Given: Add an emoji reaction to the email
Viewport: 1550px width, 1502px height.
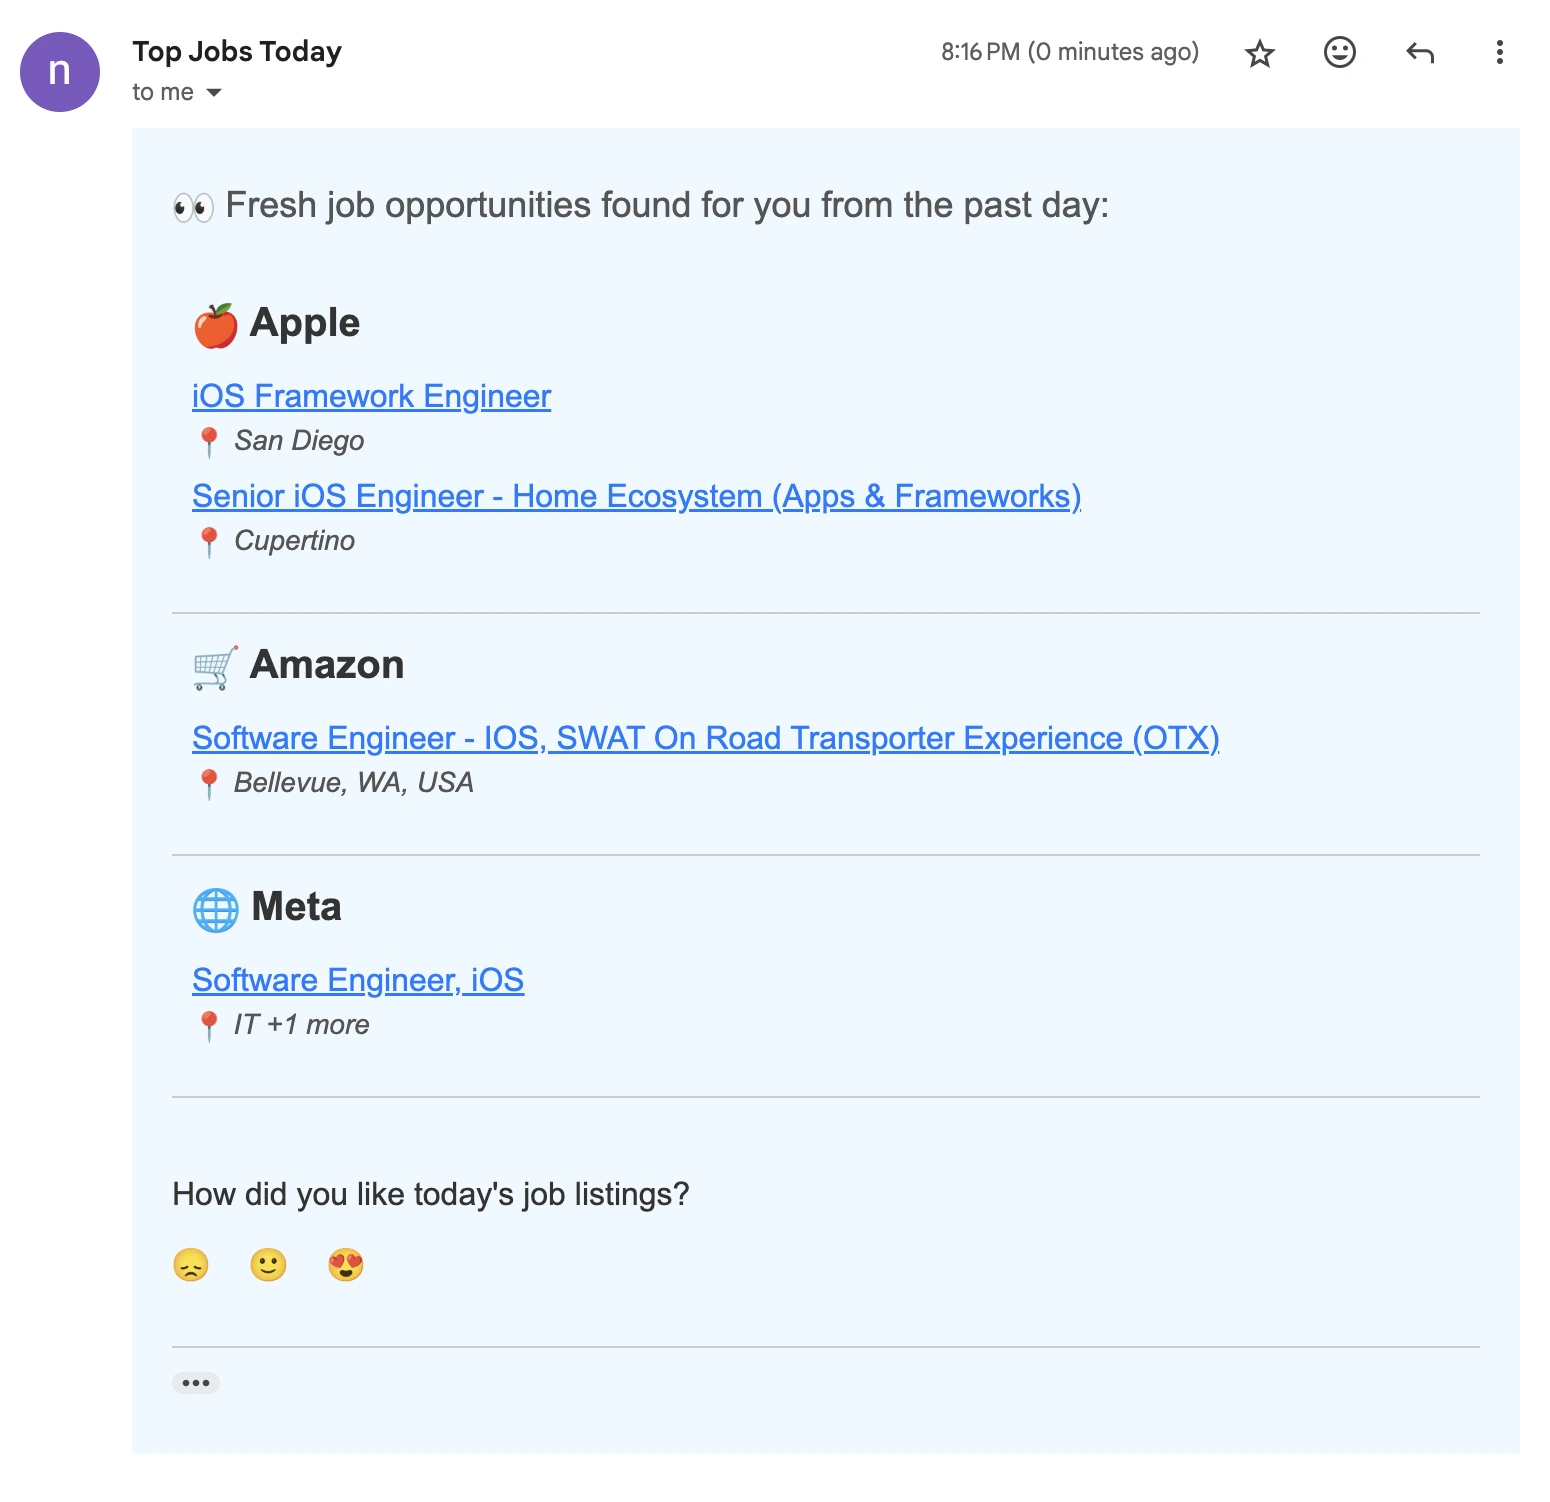Looking at the screenshot, I should tap(1339, 53).
